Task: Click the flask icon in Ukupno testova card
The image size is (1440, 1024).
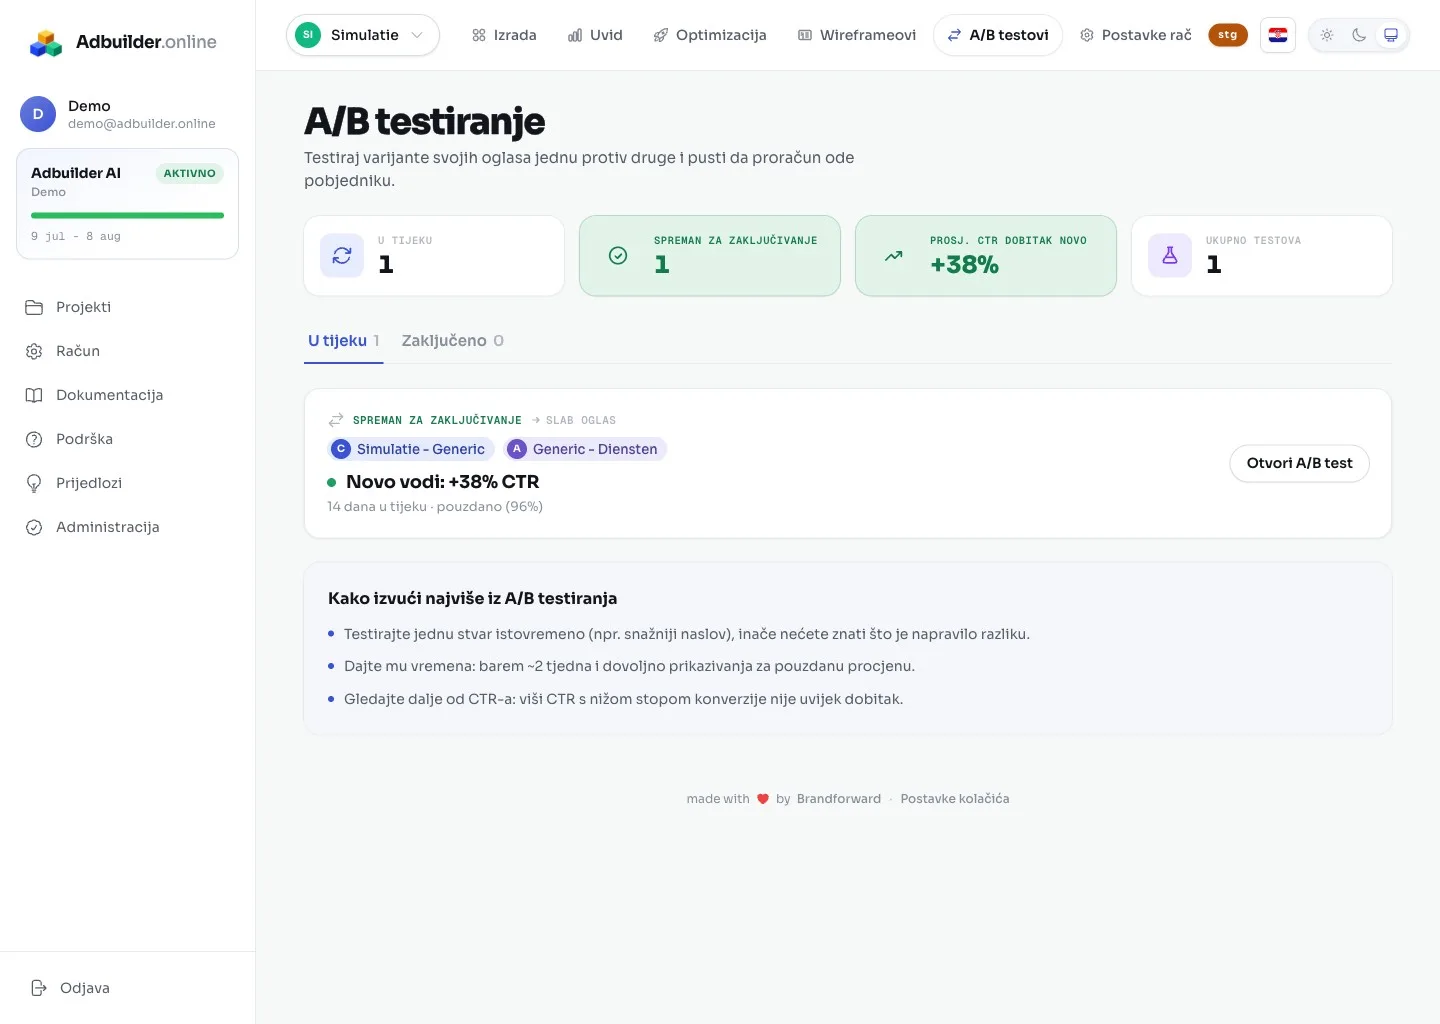Action: 1170,256
